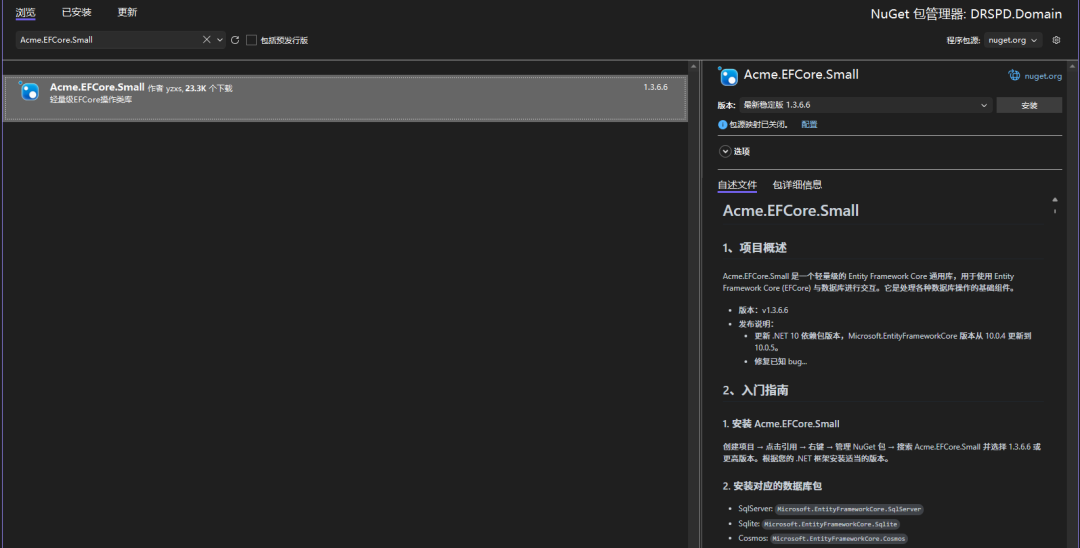Image resolution: width=1080 pixels, height=548 pixels.
Task: Click the Acme.EFCore.Small icon in details pane
Action: 728,76
